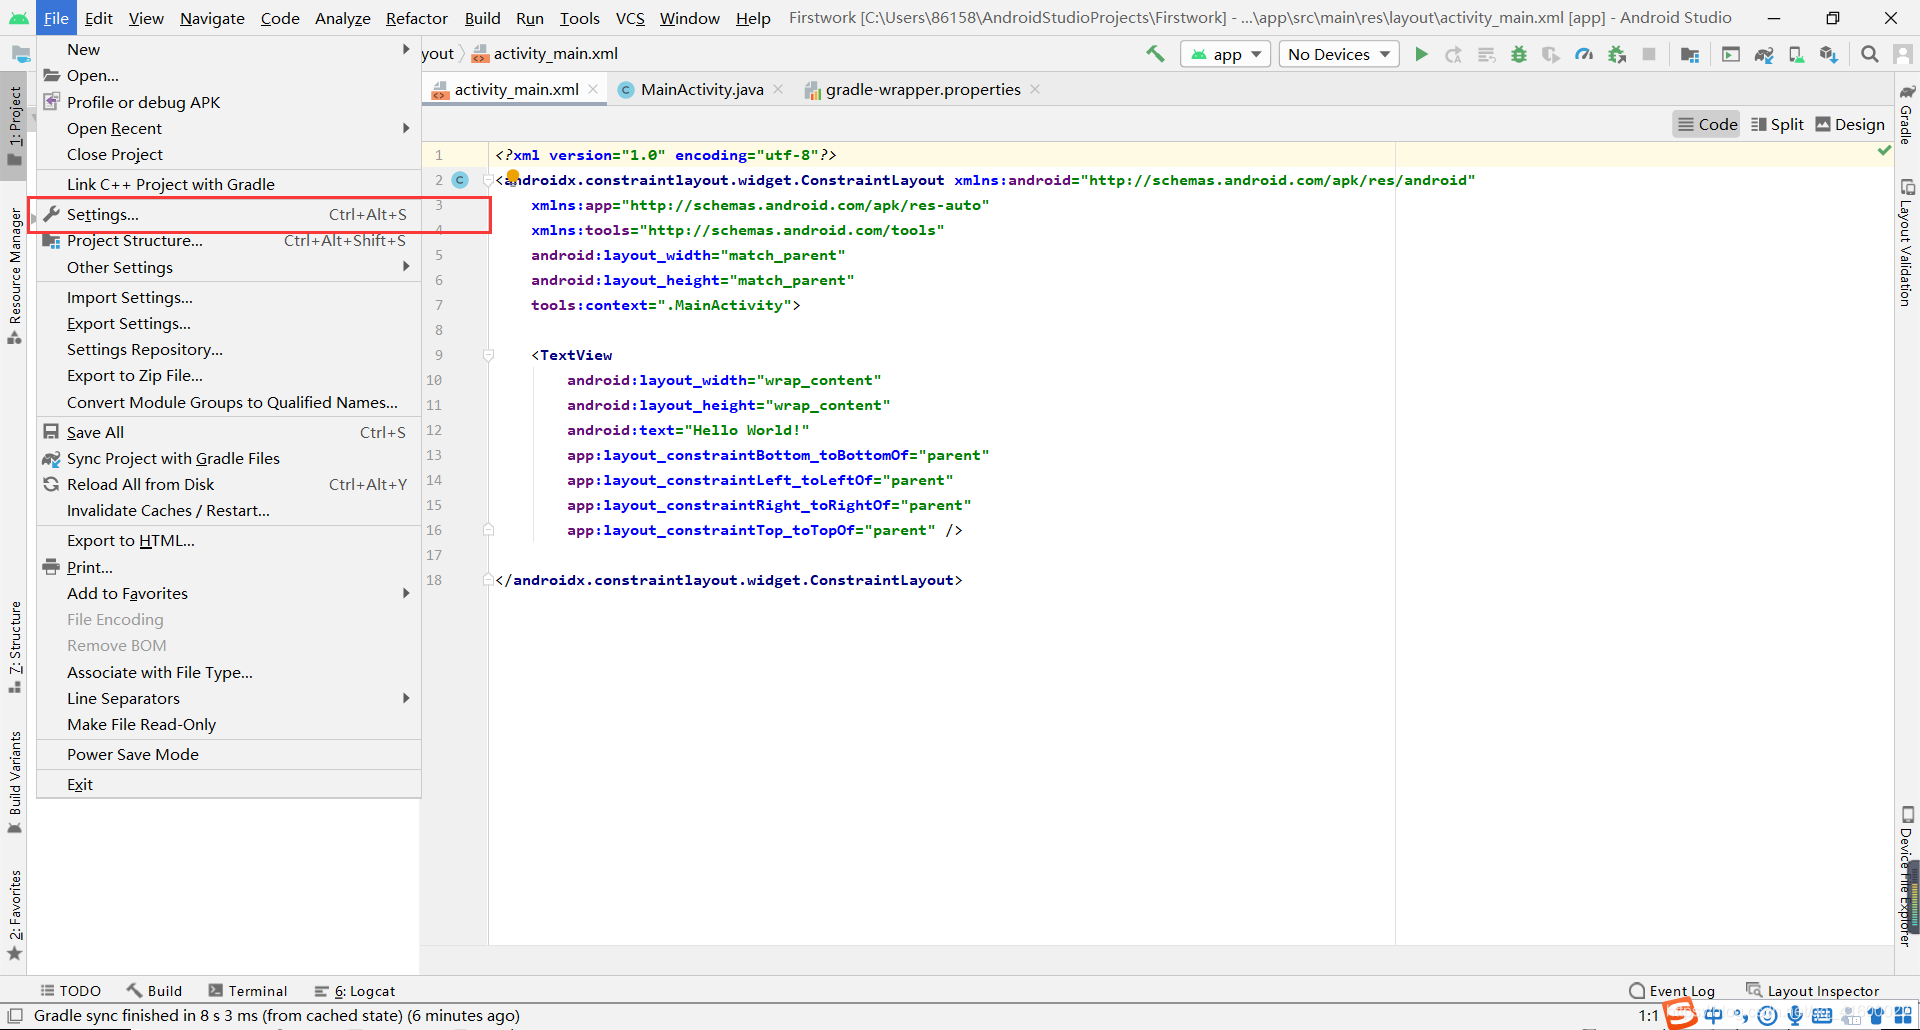The width and height of the screenshot is (1920, 1030).
Task: Click the activity_main.xml breadcrumb
Action: [545, 54]
